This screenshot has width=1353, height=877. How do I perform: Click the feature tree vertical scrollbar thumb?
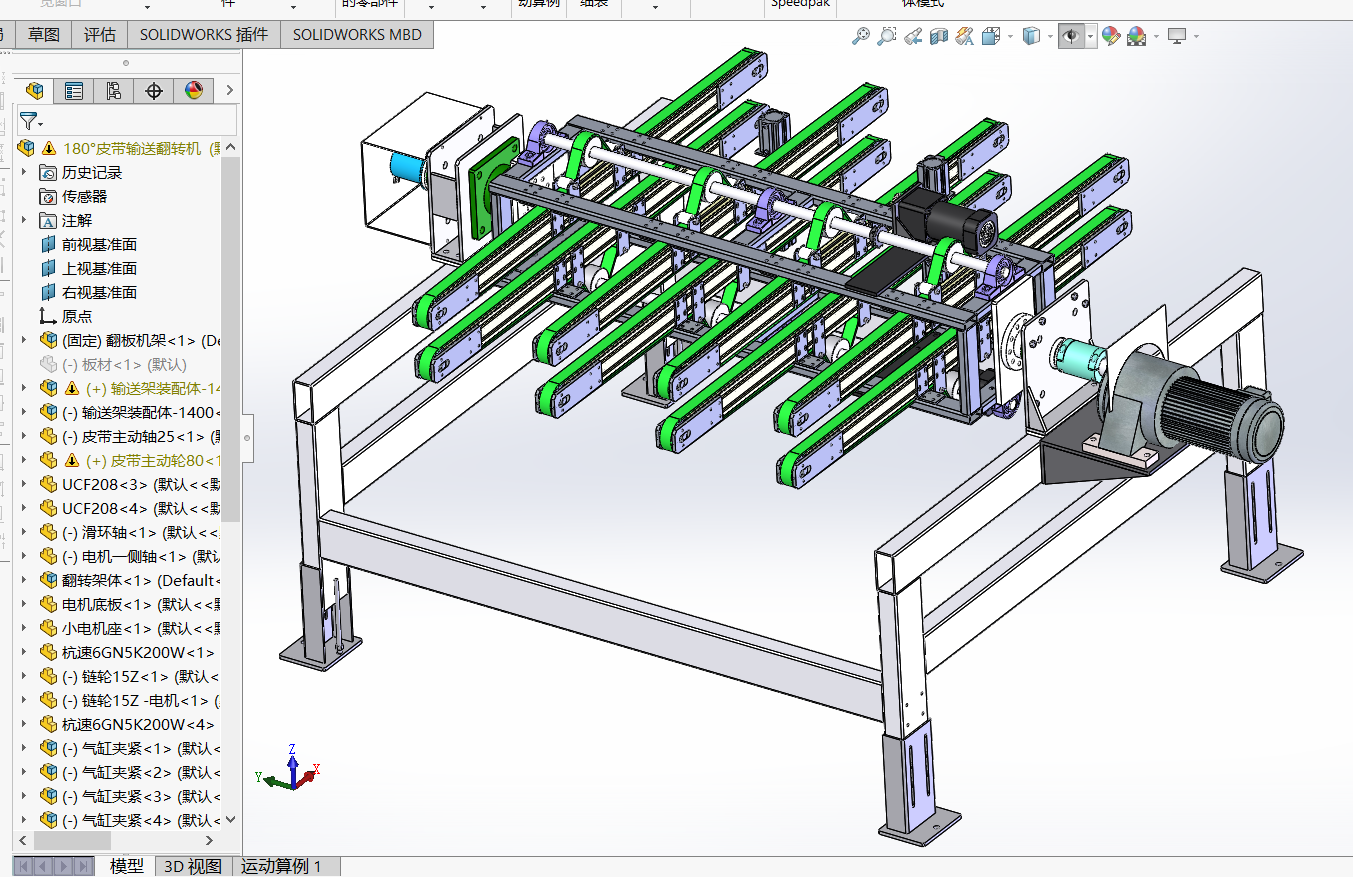[x=231, y=339]
